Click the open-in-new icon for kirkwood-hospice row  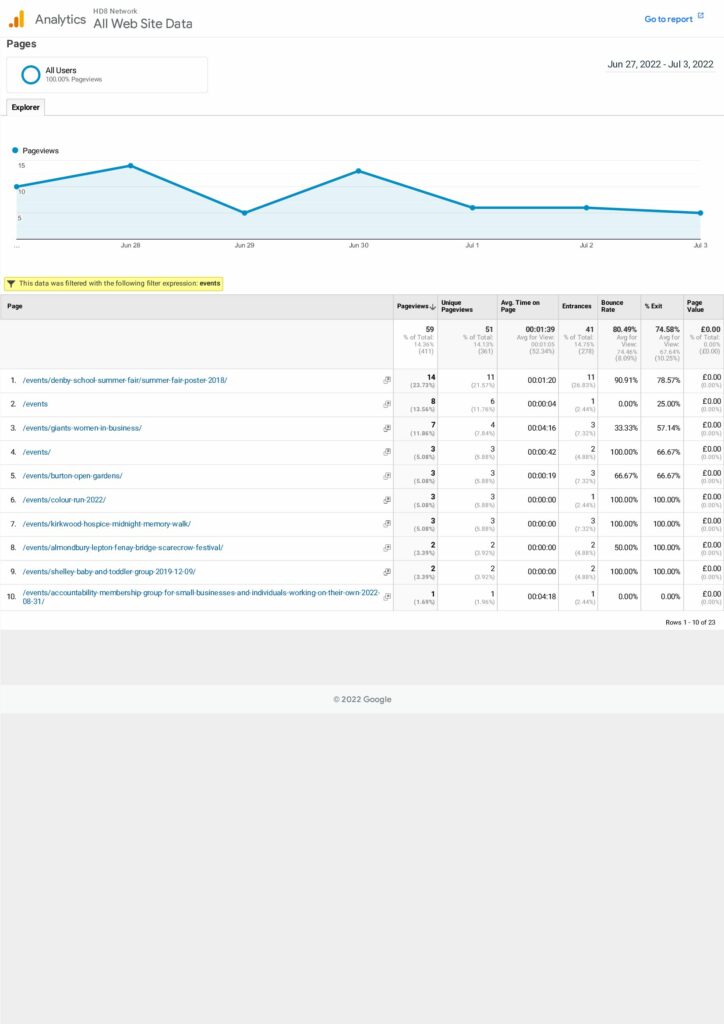coord(386,524)
